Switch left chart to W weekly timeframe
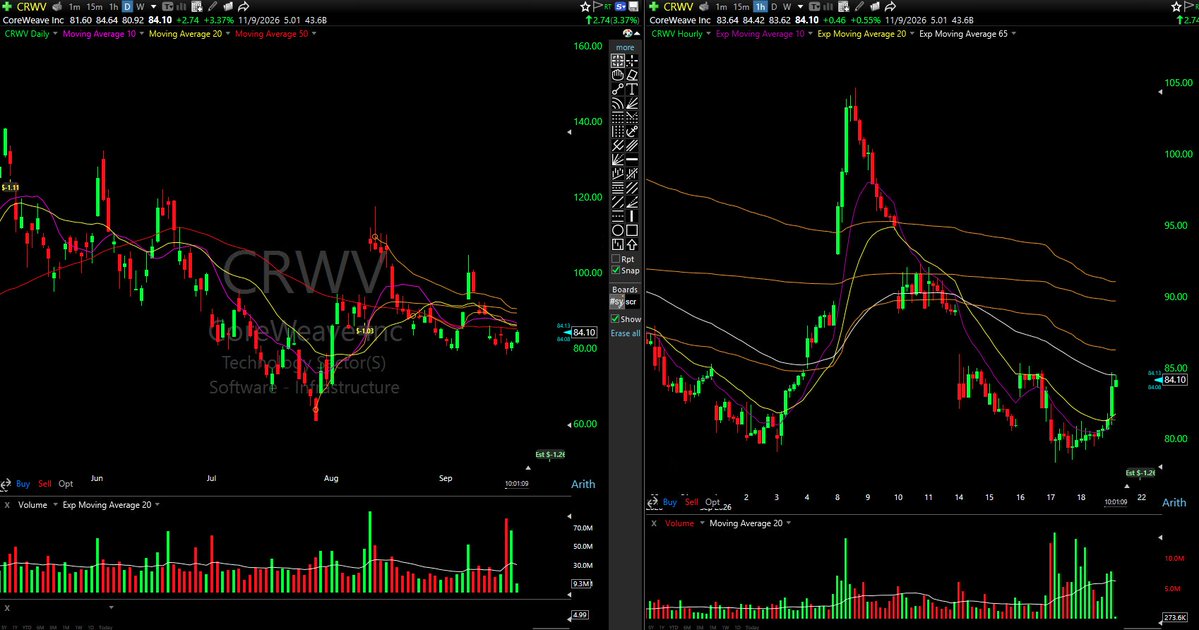 pyautogui.click(x=140, y=7)
